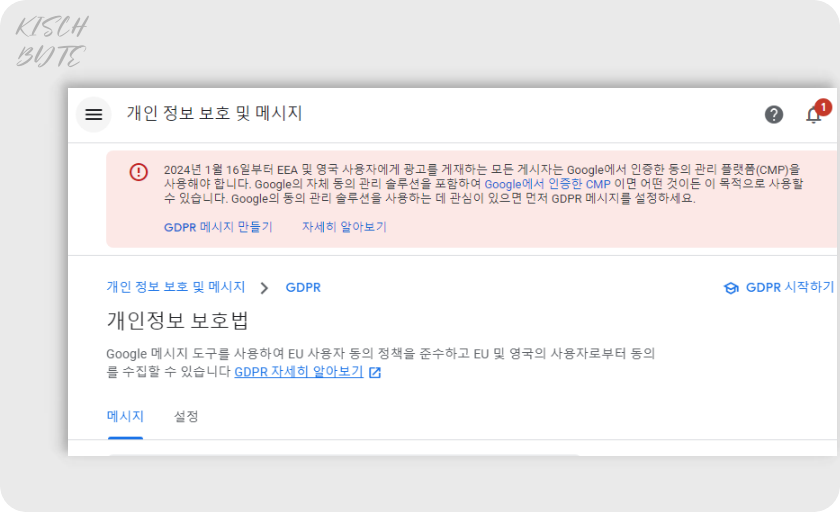840x512 pixels.
Task: Switch to the 메시지 tab
Action: (x=125, y=416)
